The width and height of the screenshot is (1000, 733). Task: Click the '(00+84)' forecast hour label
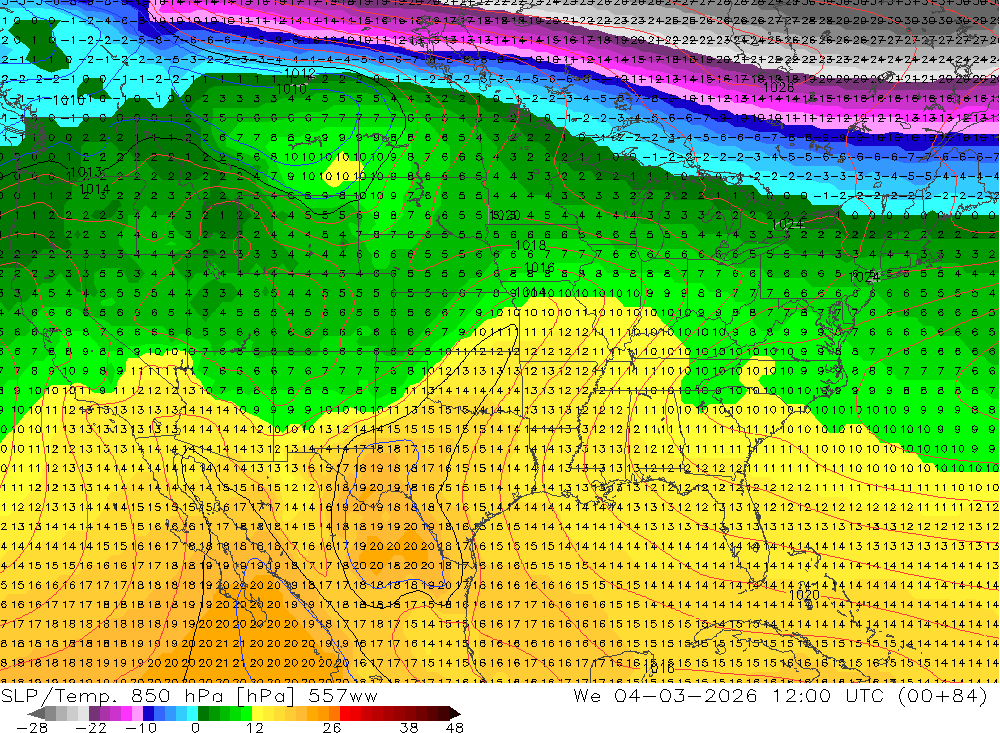942,695
